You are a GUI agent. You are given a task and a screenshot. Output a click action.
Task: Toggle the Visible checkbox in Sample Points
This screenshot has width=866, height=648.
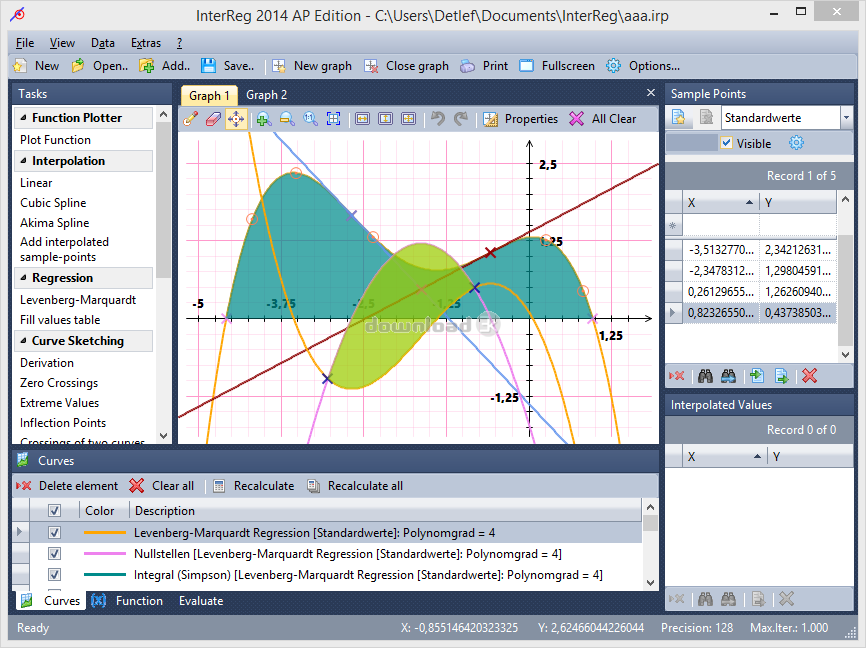pyautogui.click(x=726, y=143)
